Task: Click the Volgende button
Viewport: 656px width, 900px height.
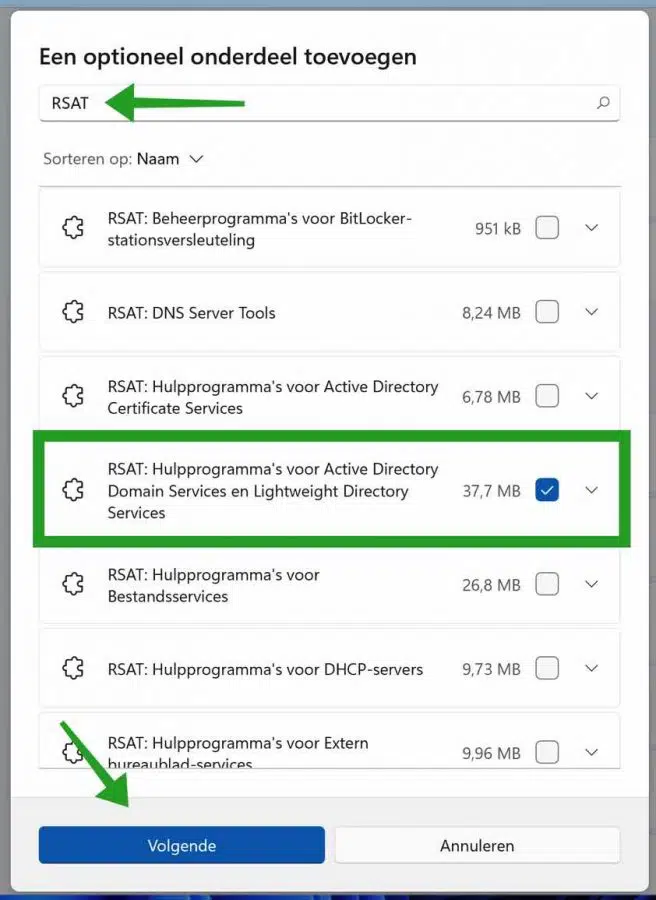Action: coord(181,845)
